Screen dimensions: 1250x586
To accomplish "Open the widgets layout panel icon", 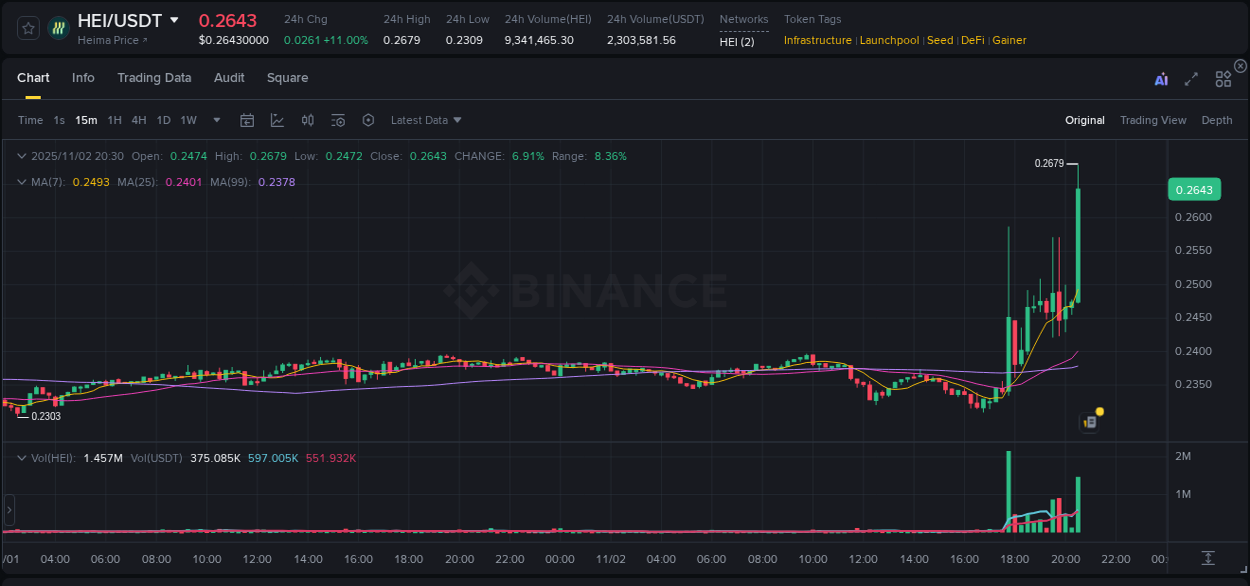I will click(1222, 79).
